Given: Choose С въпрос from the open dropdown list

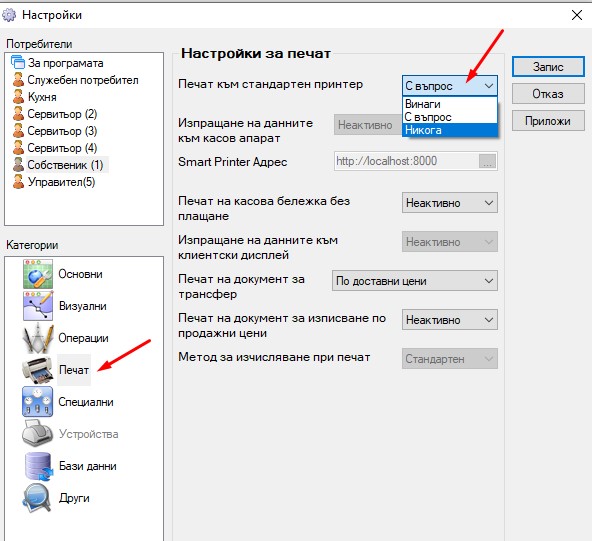Looking at the screenshot, I should tap(450, 117).
